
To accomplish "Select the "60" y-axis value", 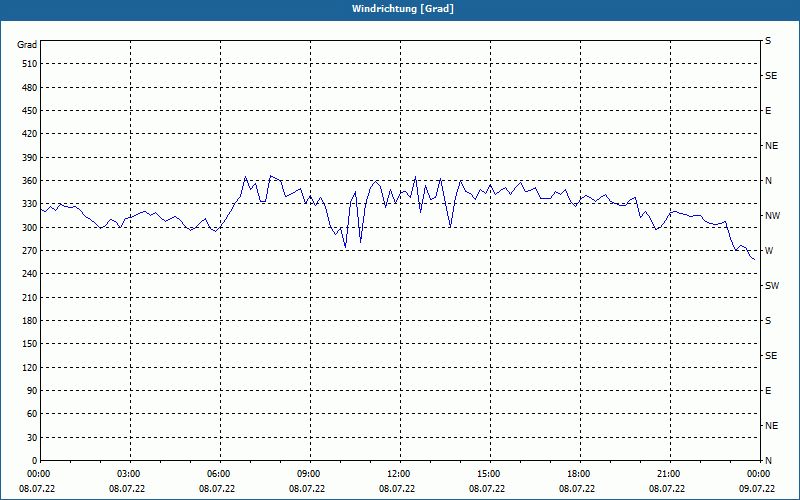I will tap(32, 414).
